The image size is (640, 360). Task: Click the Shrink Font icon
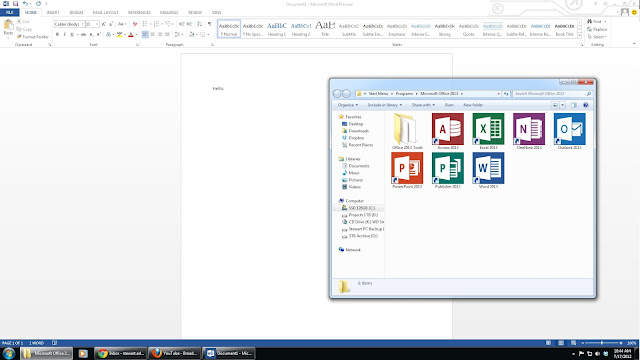pyautogui.click(x=111, y=24)
